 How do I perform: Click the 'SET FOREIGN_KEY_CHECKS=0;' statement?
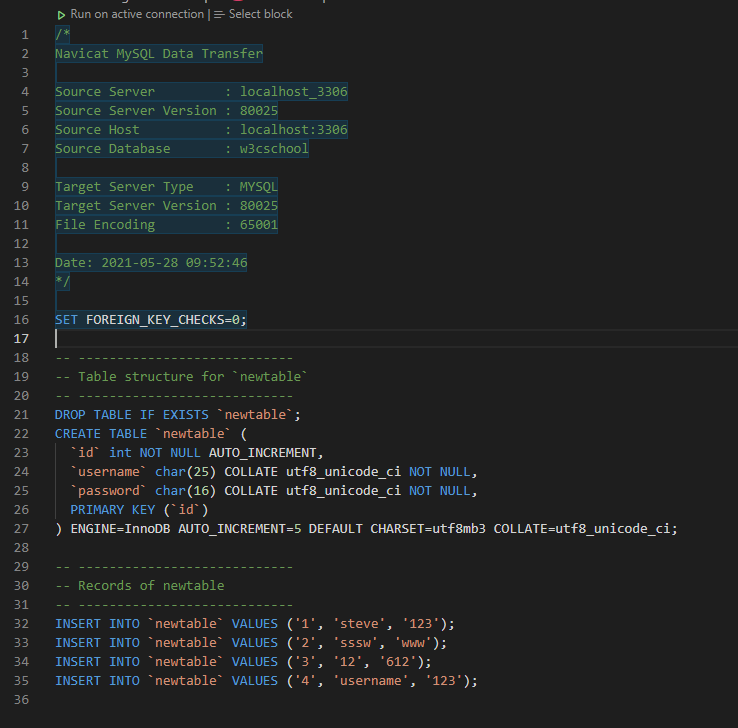[x=150, y=319]
